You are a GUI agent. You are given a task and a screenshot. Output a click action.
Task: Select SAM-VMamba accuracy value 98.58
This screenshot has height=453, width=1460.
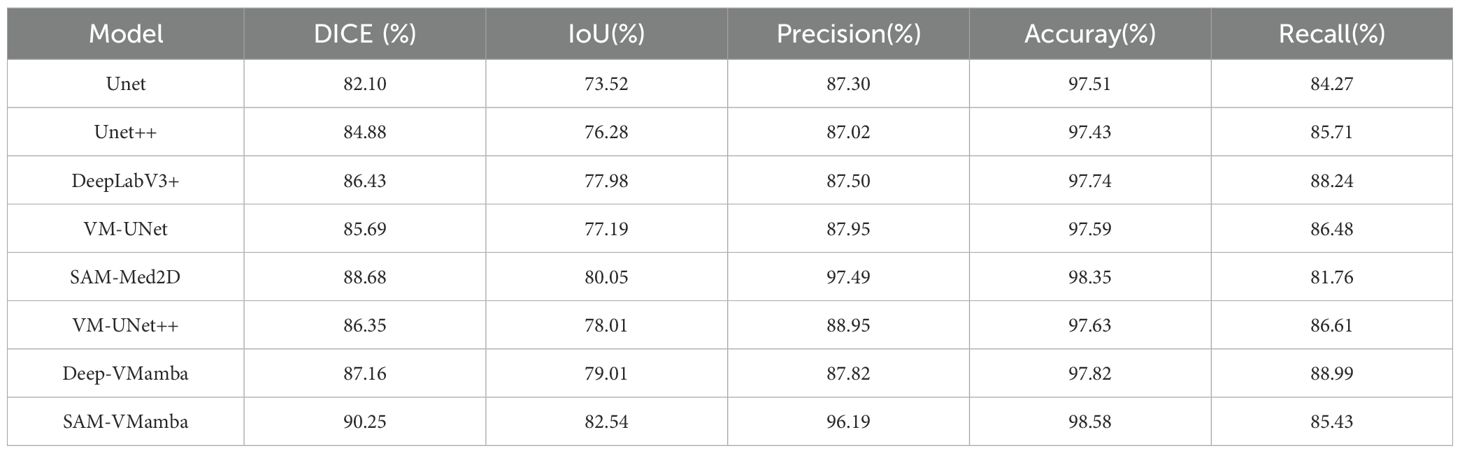pos(1091,422)
